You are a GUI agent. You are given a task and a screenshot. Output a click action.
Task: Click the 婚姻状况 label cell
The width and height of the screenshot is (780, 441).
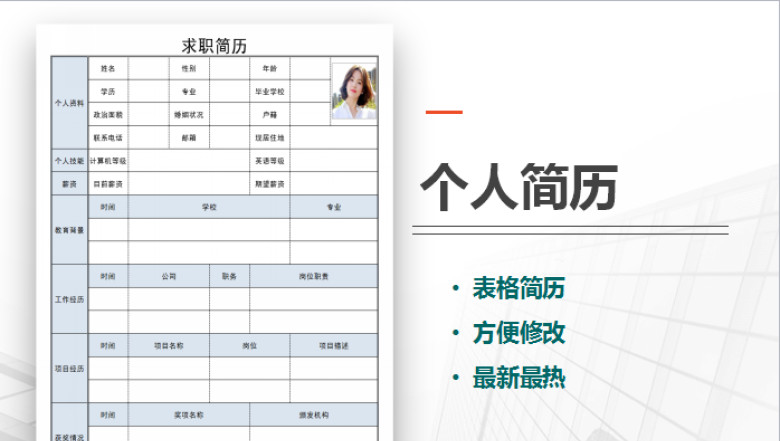click(x=189, y=114)
